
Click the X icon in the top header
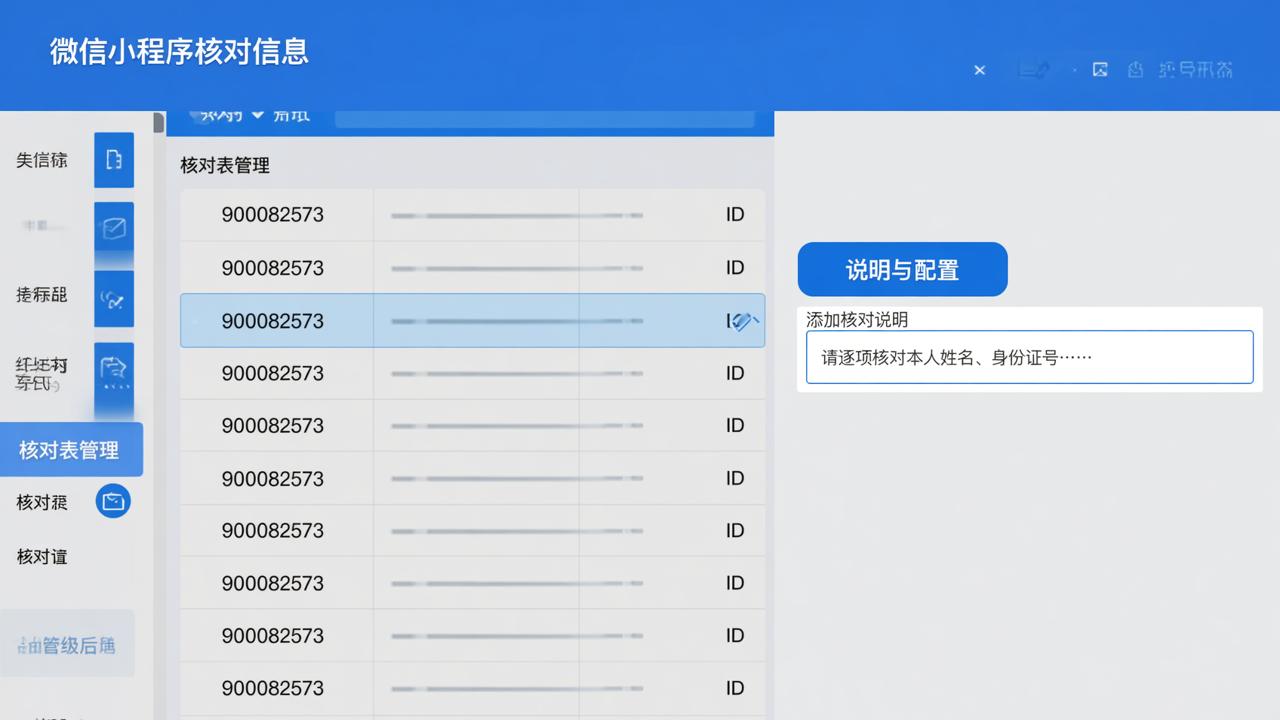point(980,70)
